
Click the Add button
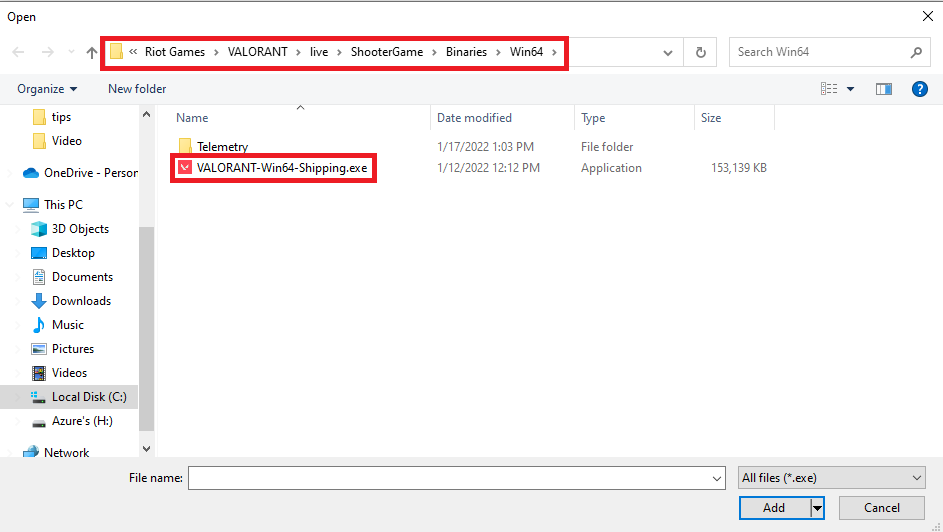774,508
